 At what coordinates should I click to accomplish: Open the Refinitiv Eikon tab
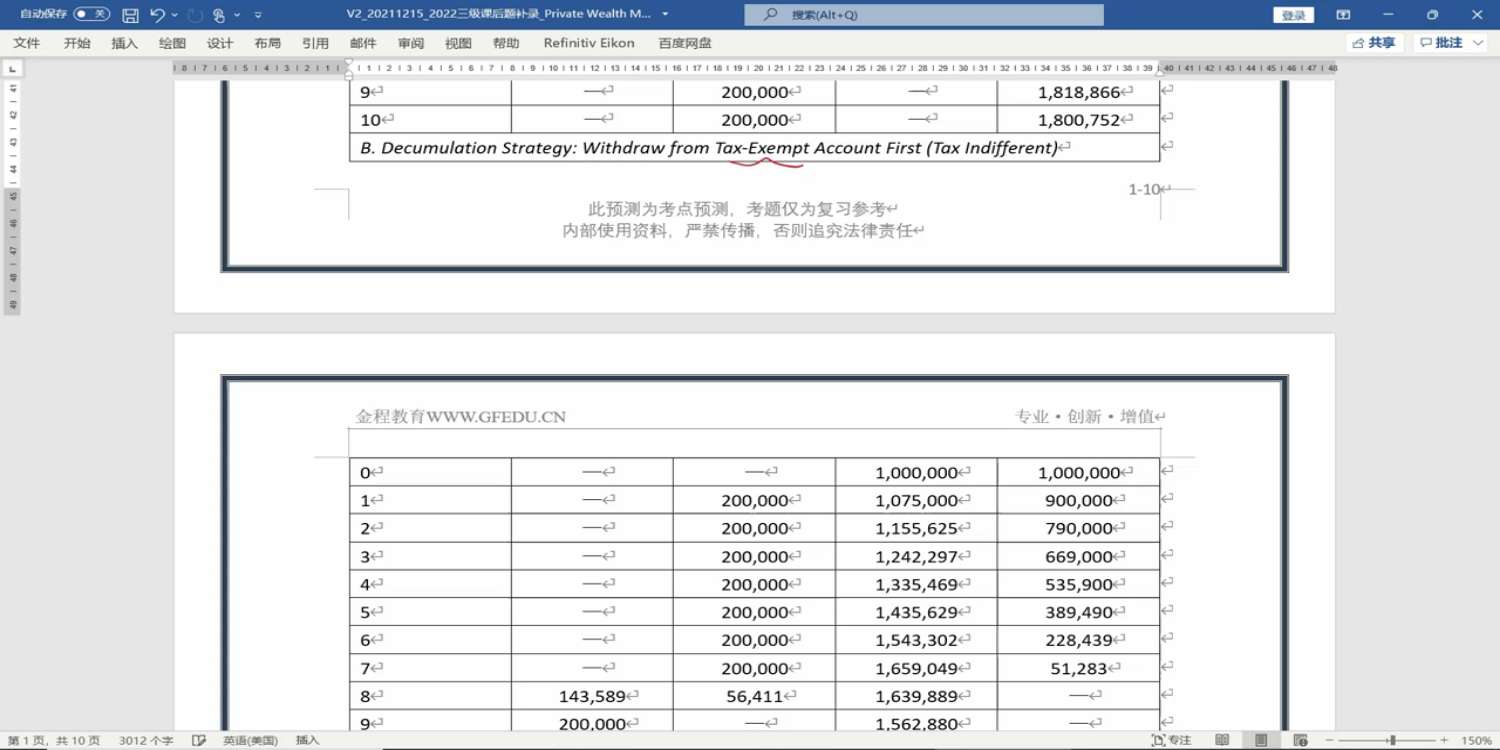pos(589,43)
